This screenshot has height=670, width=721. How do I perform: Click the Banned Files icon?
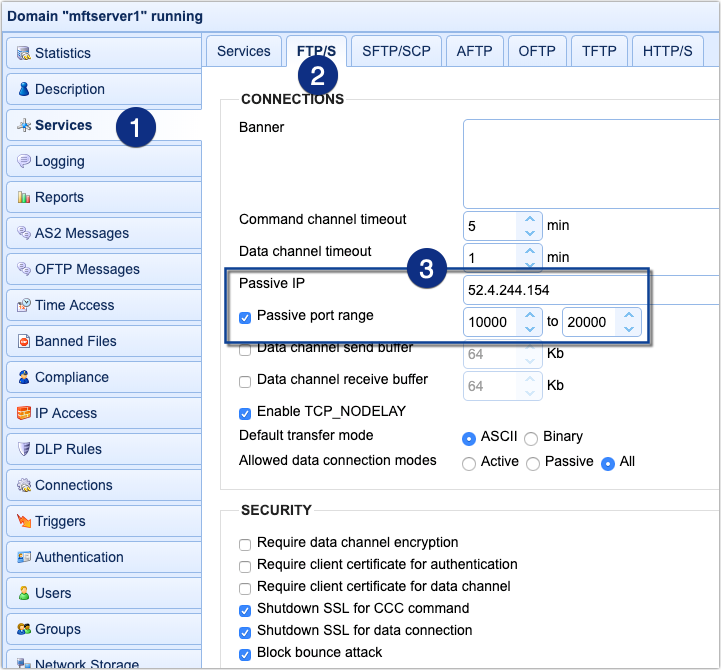tap(24, 341)
